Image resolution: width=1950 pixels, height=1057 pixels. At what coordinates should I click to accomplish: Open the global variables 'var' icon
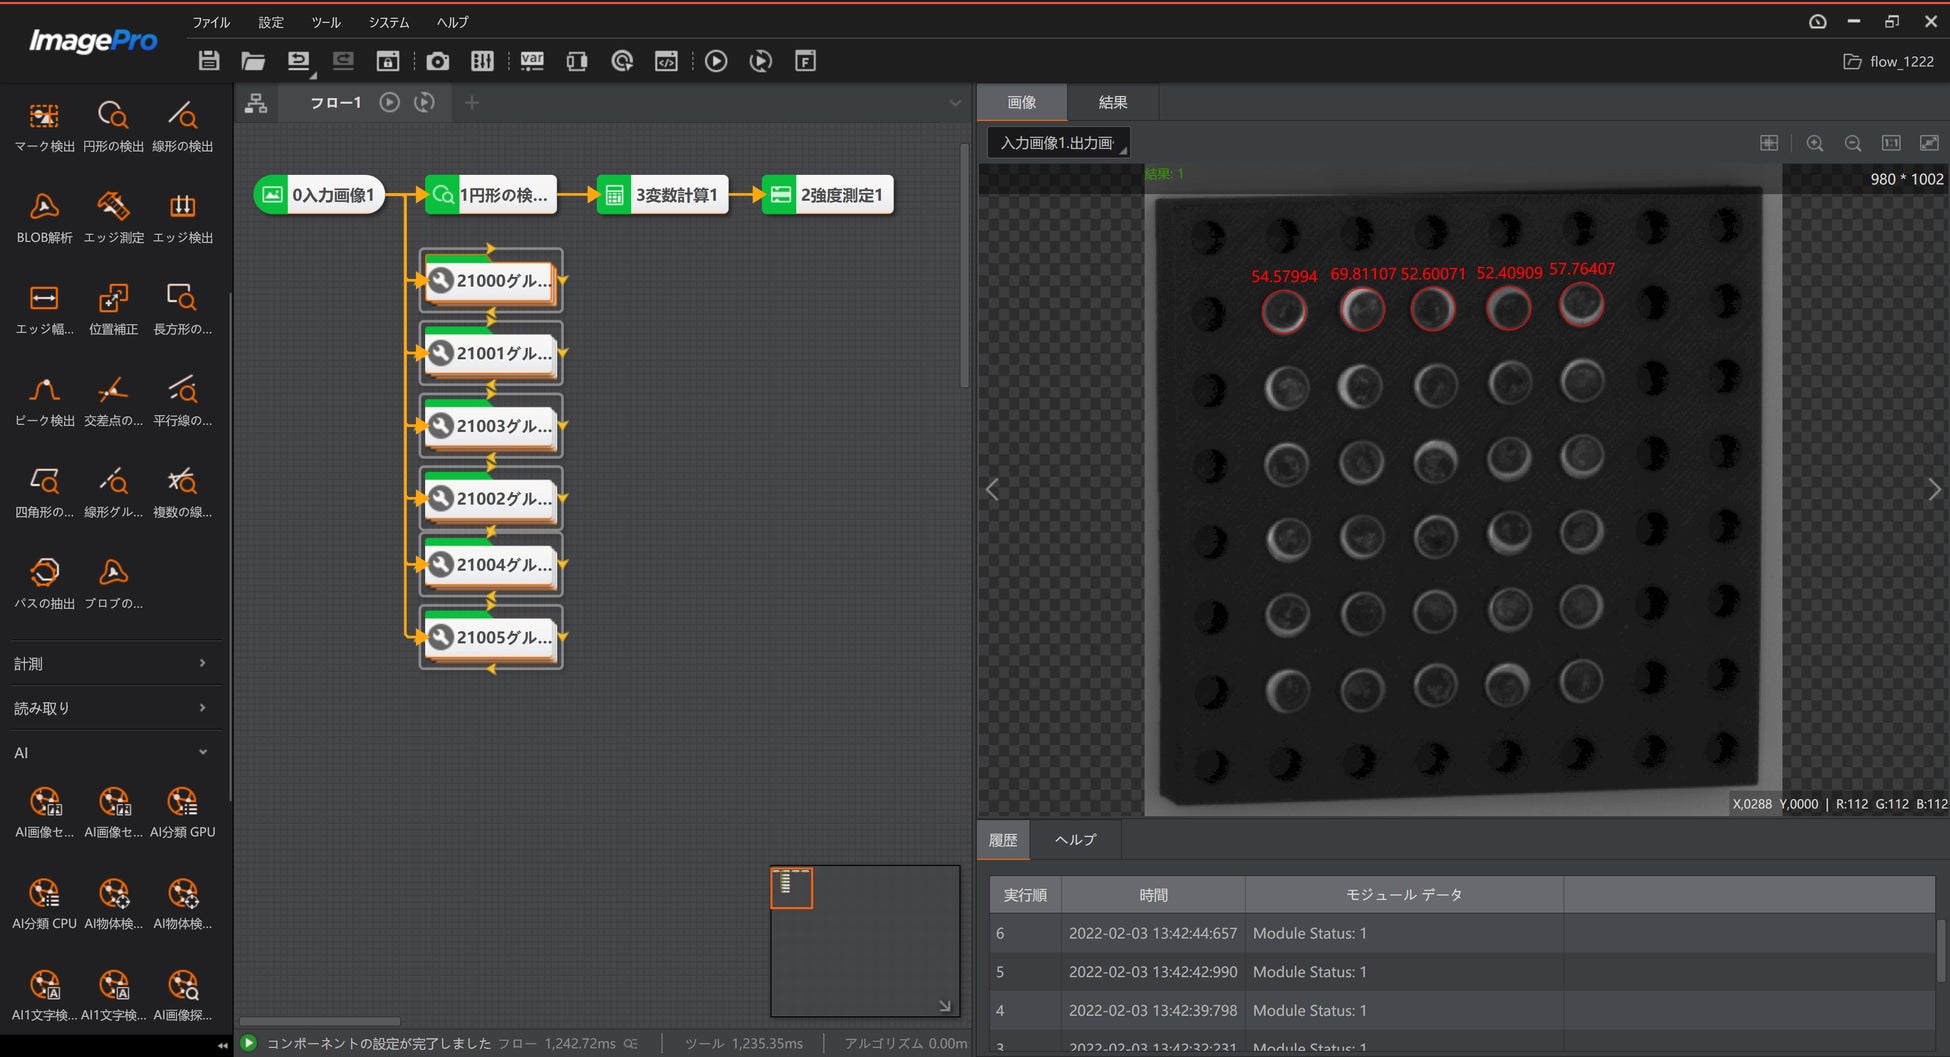[x=532, y=61]
